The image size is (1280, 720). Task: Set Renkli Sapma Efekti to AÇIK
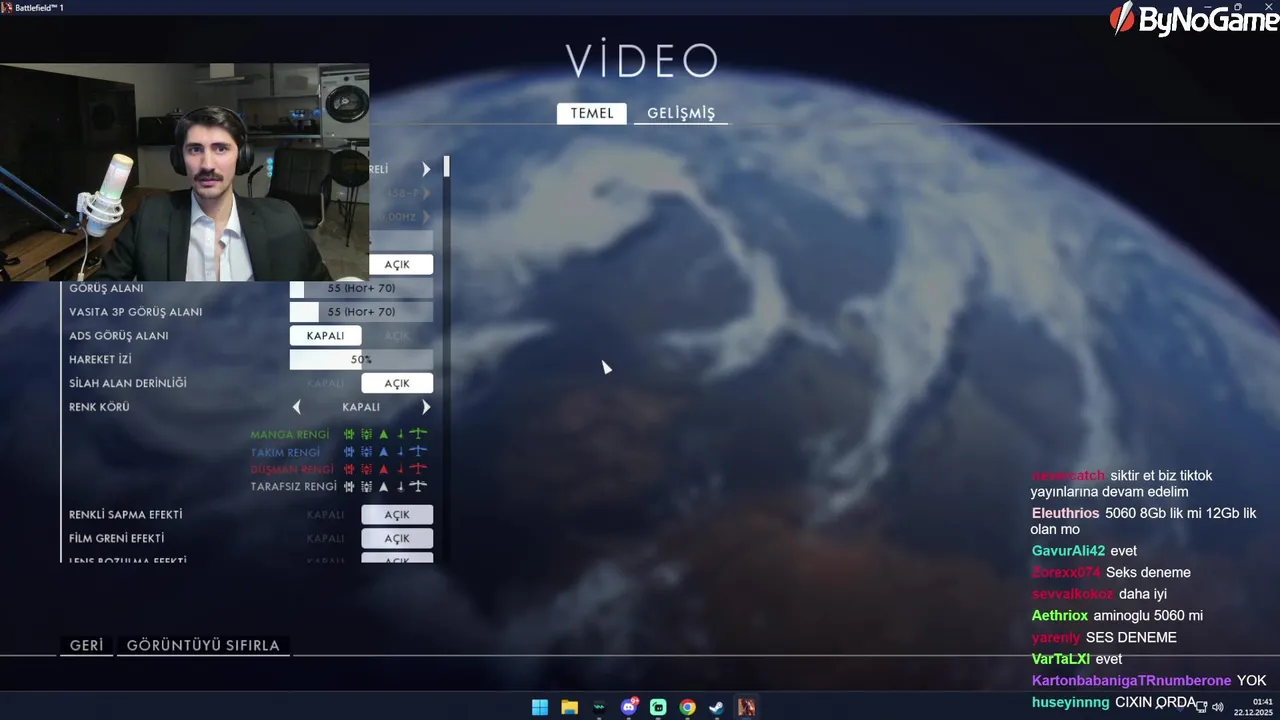tap(397, 514)
